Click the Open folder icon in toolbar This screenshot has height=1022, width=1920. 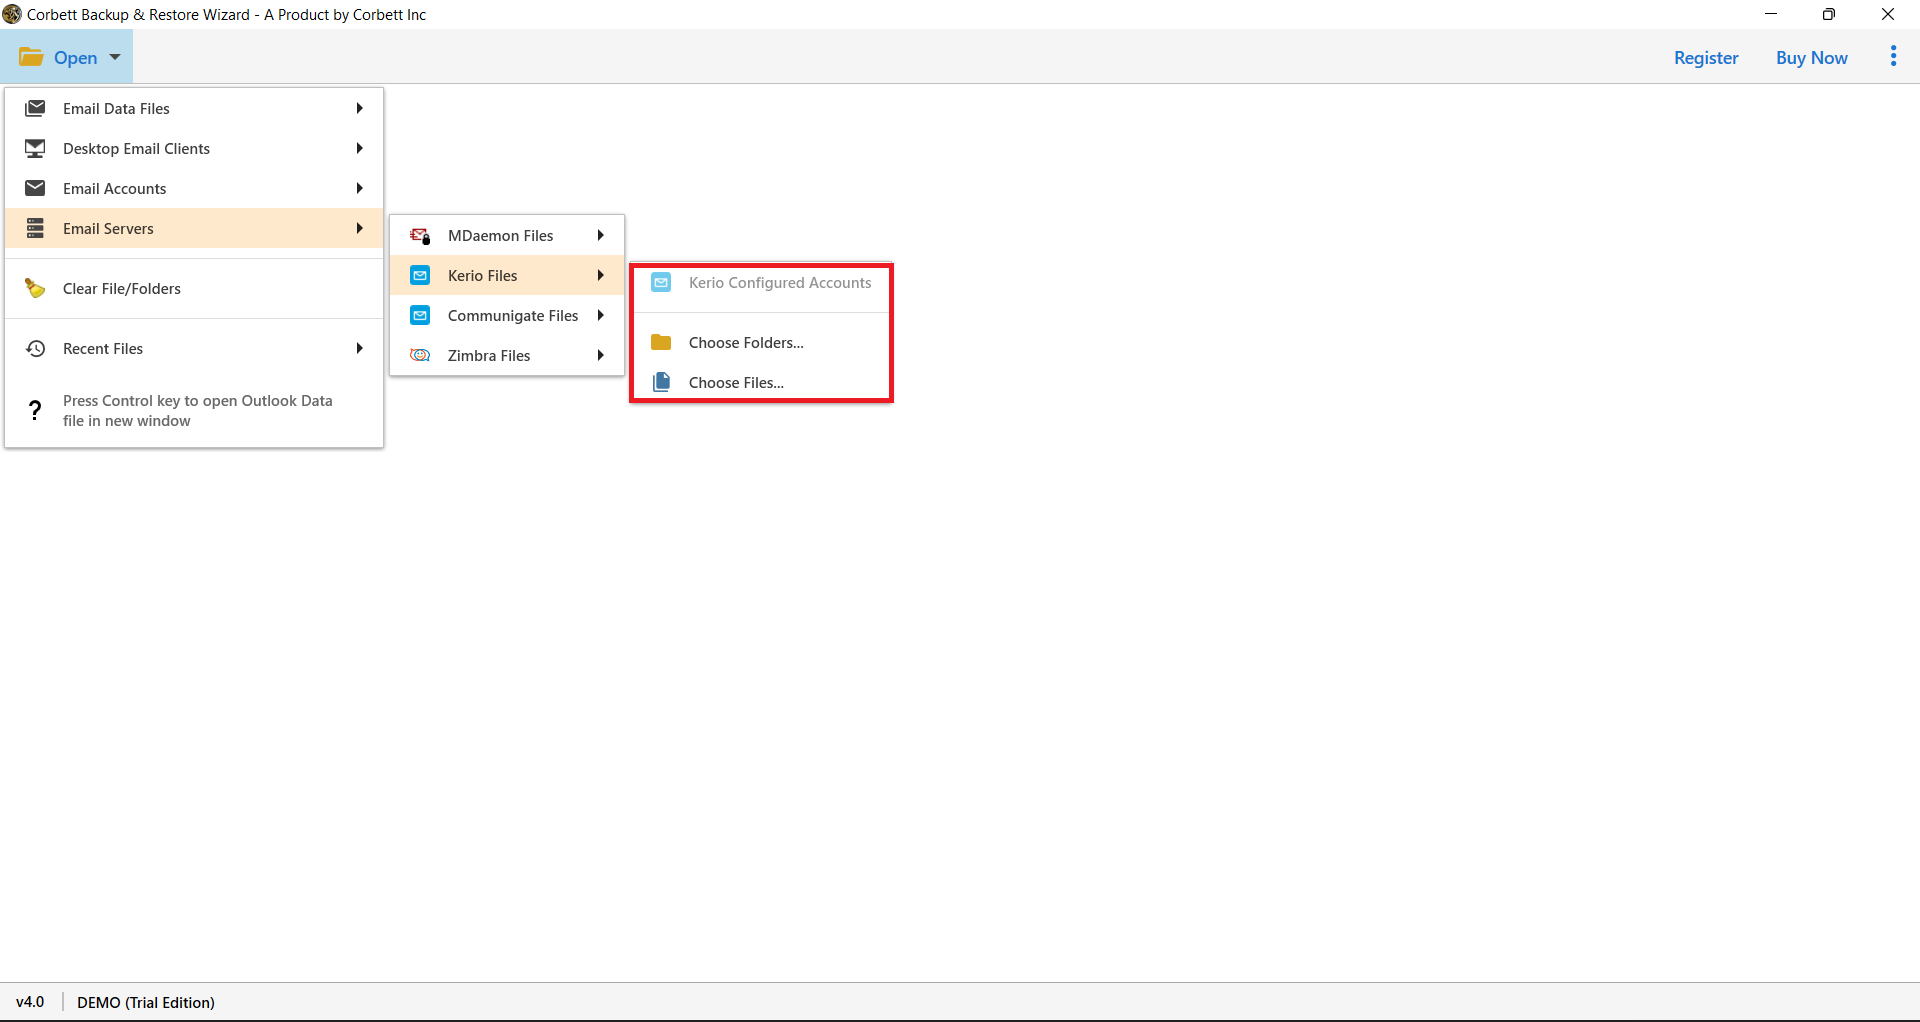(31, 57)
